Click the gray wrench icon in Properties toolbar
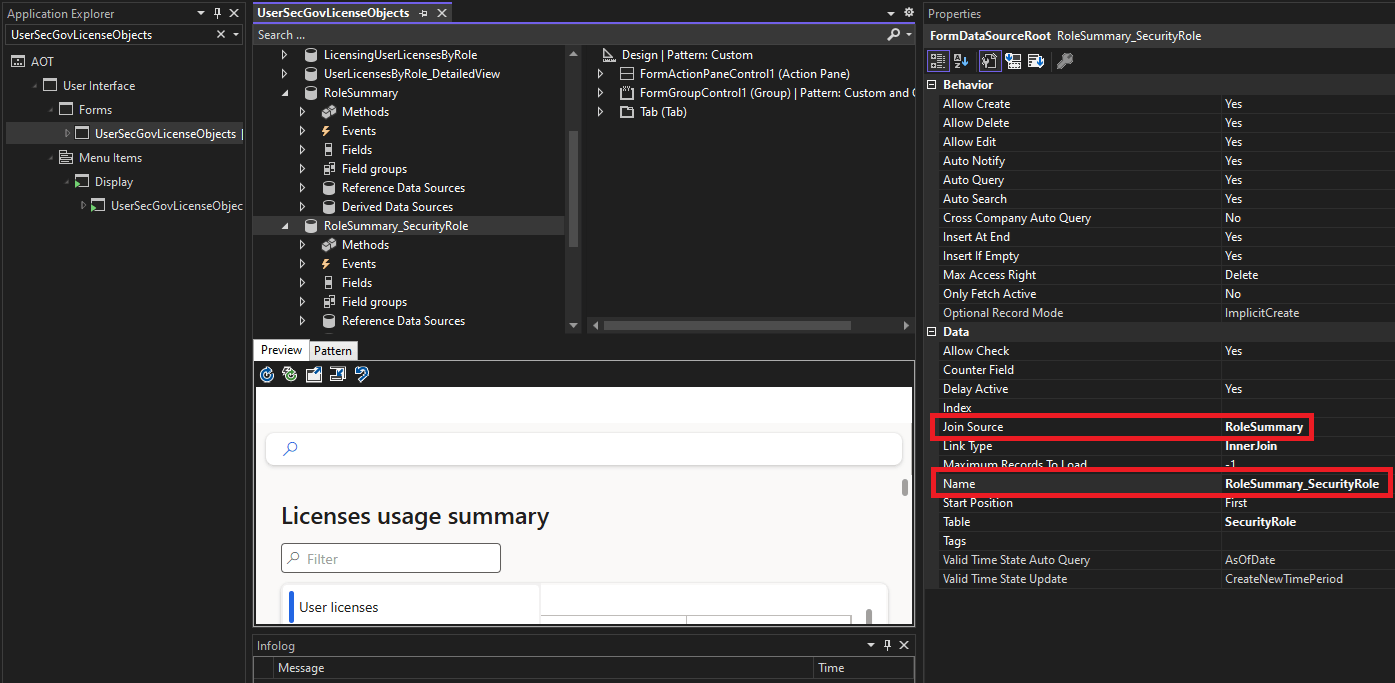The height and width of the screenshot is (683, 1395). click(x=1065, y=61)
